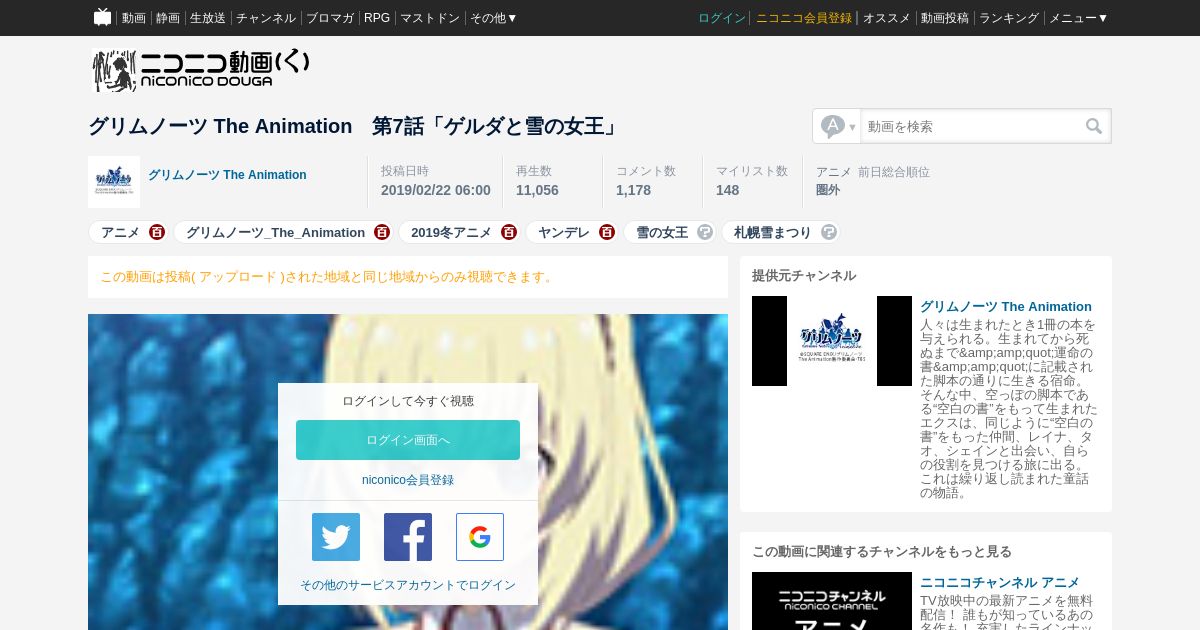
Task: Open 静画 in top navigation
Action: click(168, 18)
